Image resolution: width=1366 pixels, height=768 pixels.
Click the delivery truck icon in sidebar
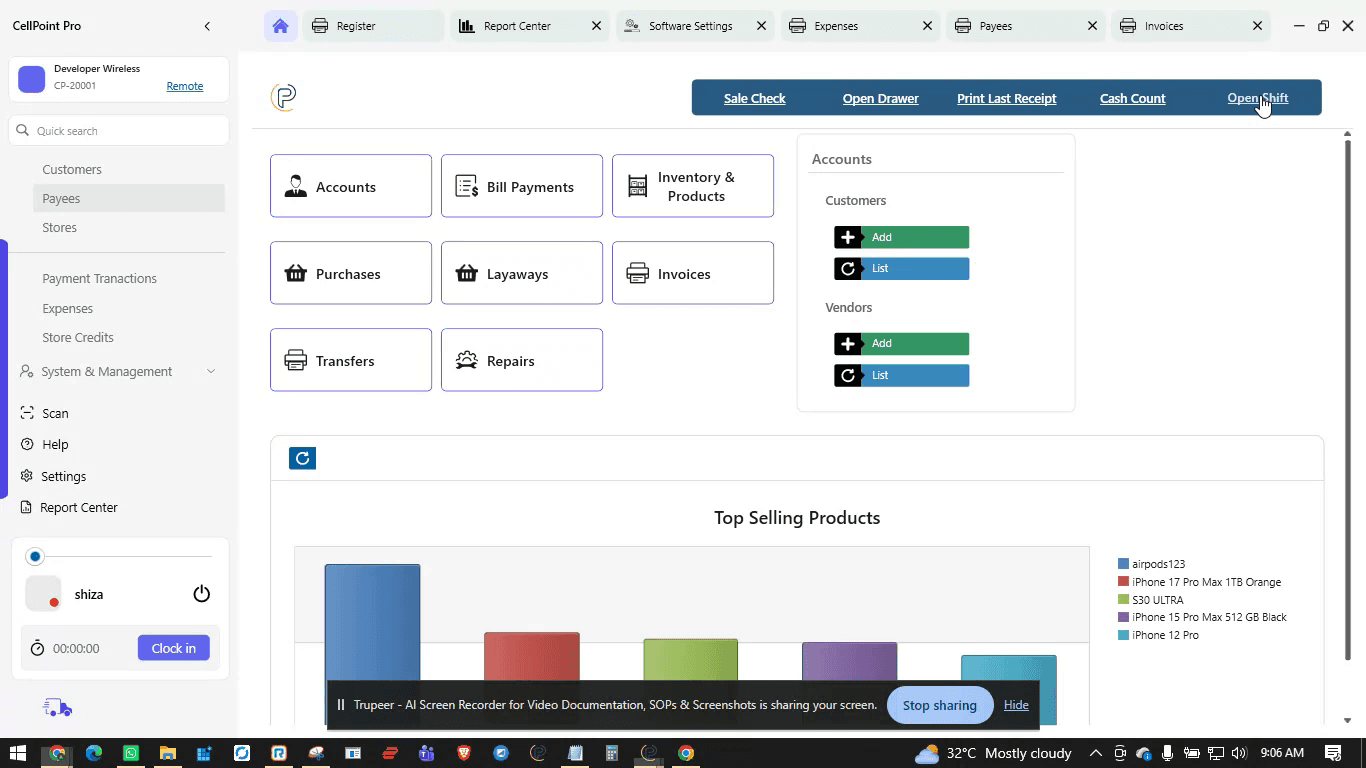click(x=58, y=708)
